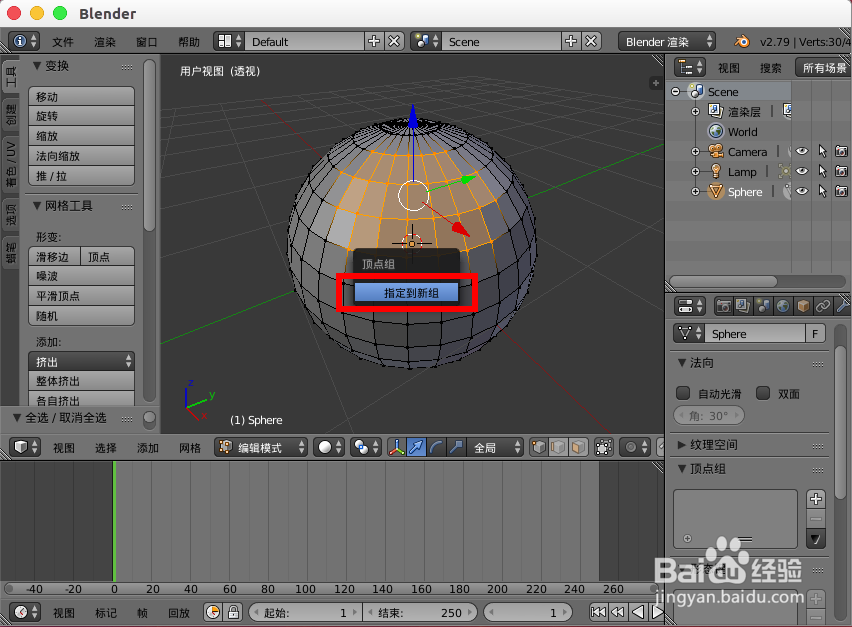The width and height of the screenshot is (852, 627).
Task: Add a new scene with the plus icon
Action: pos(571,41)
